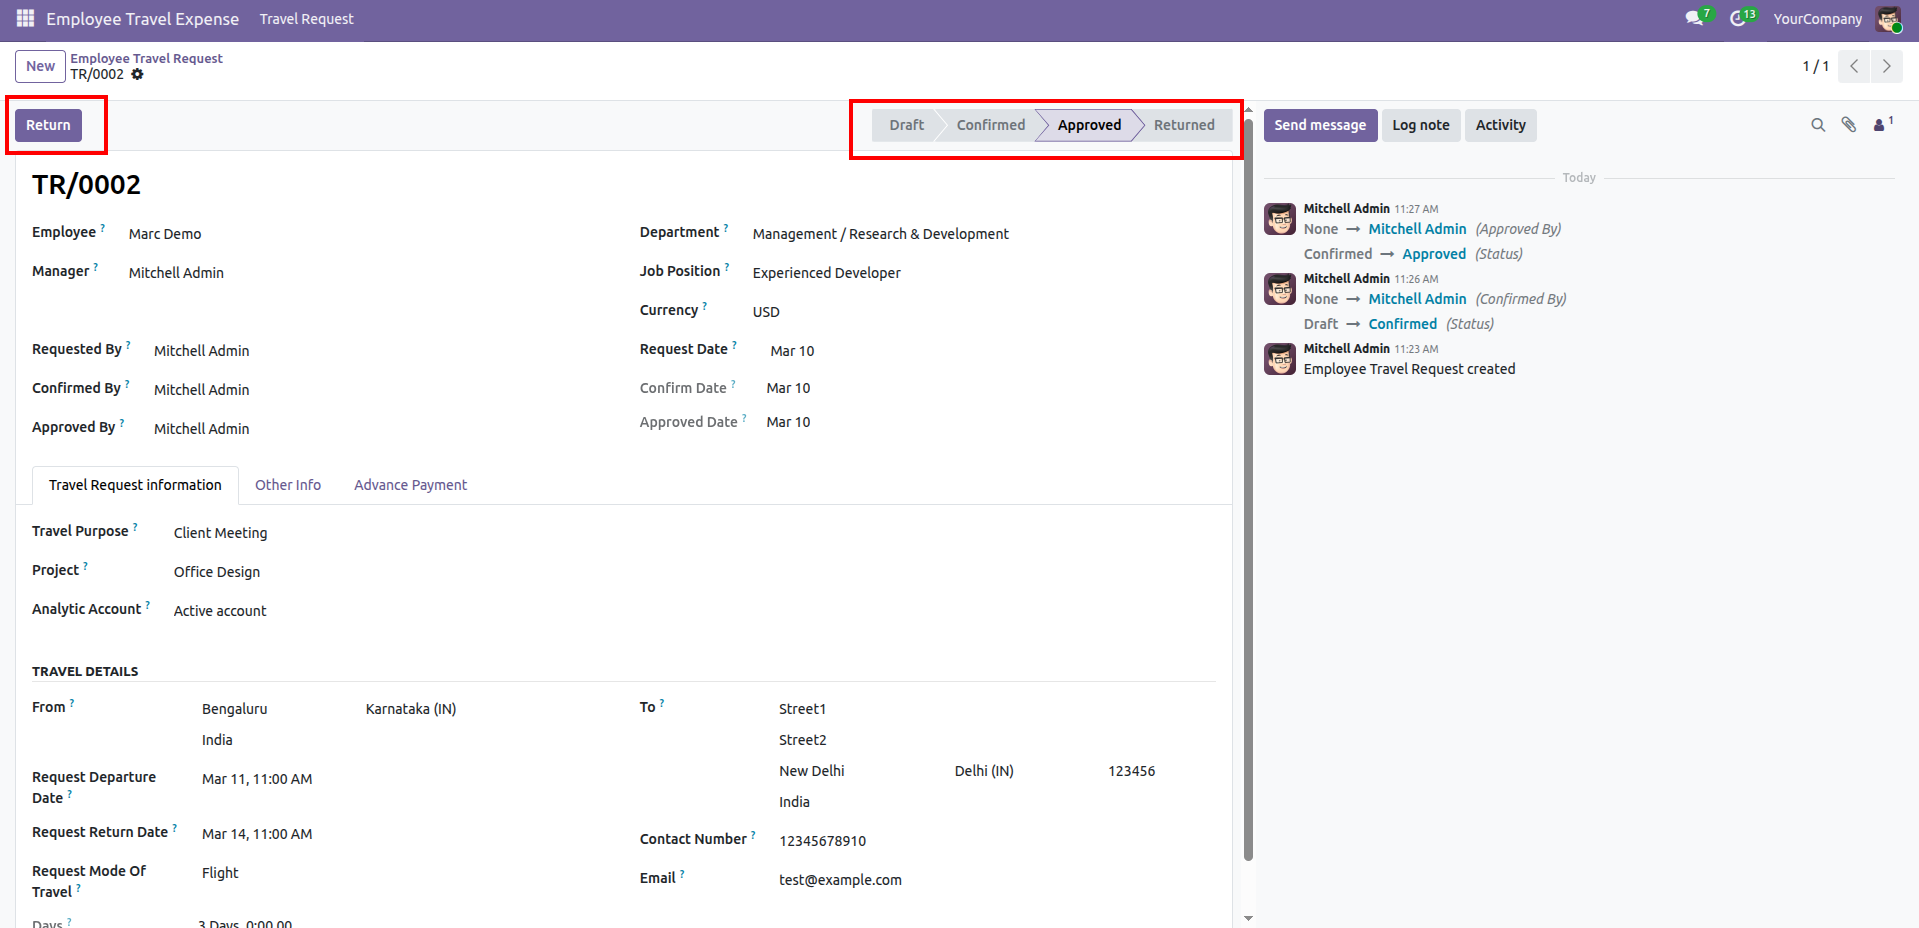Open the conversations messages icon
Image resolution: width=1919 pixels, height=928 pixels.
click(1693, 19)
